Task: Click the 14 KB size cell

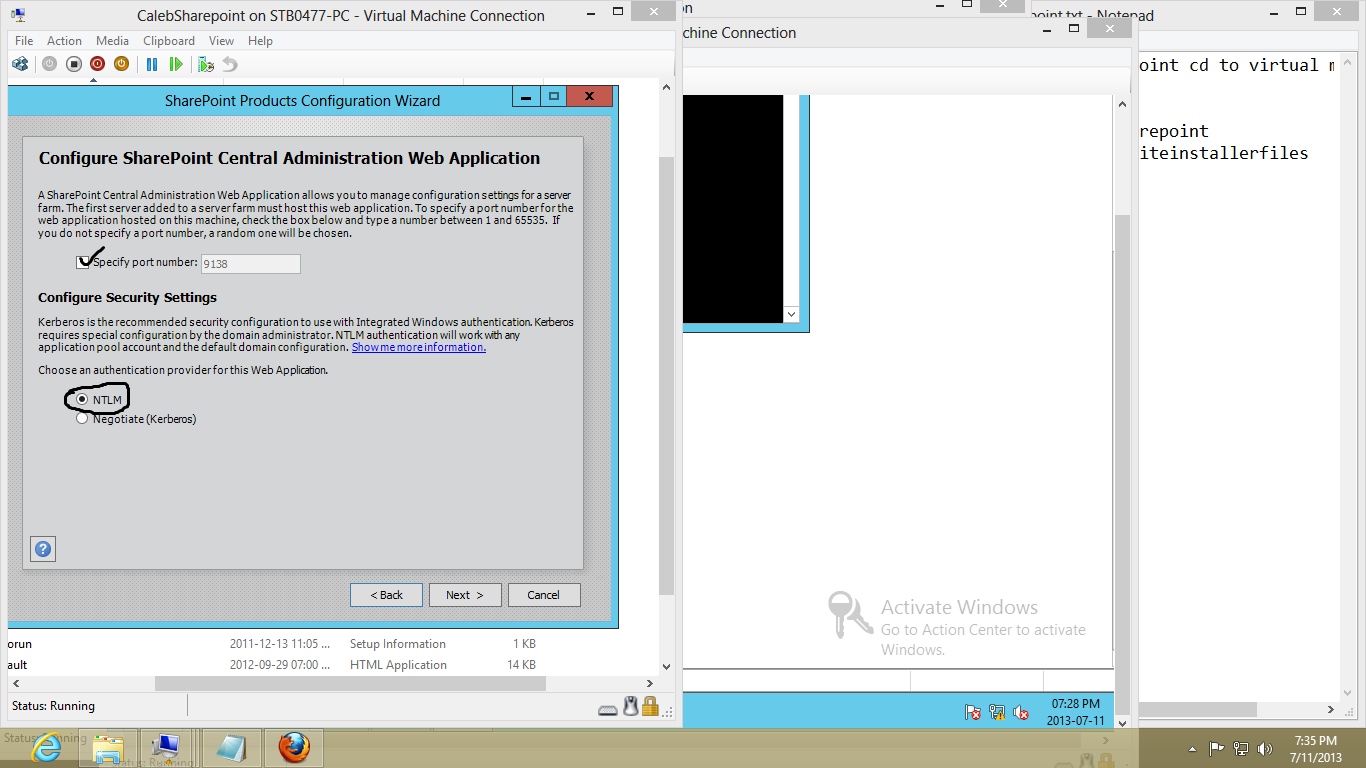Action: 522,665
